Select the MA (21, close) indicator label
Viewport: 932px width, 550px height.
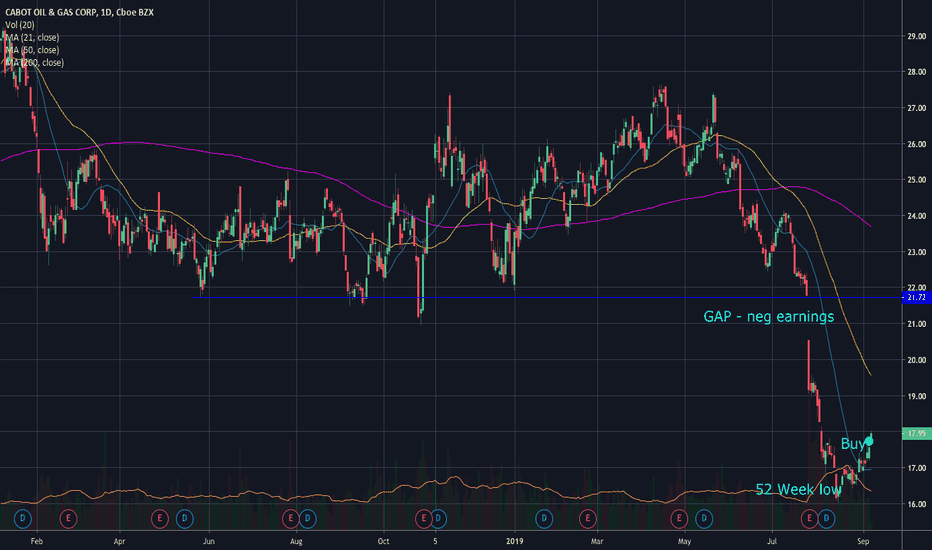pyautogui.click(x=32, y=37)
